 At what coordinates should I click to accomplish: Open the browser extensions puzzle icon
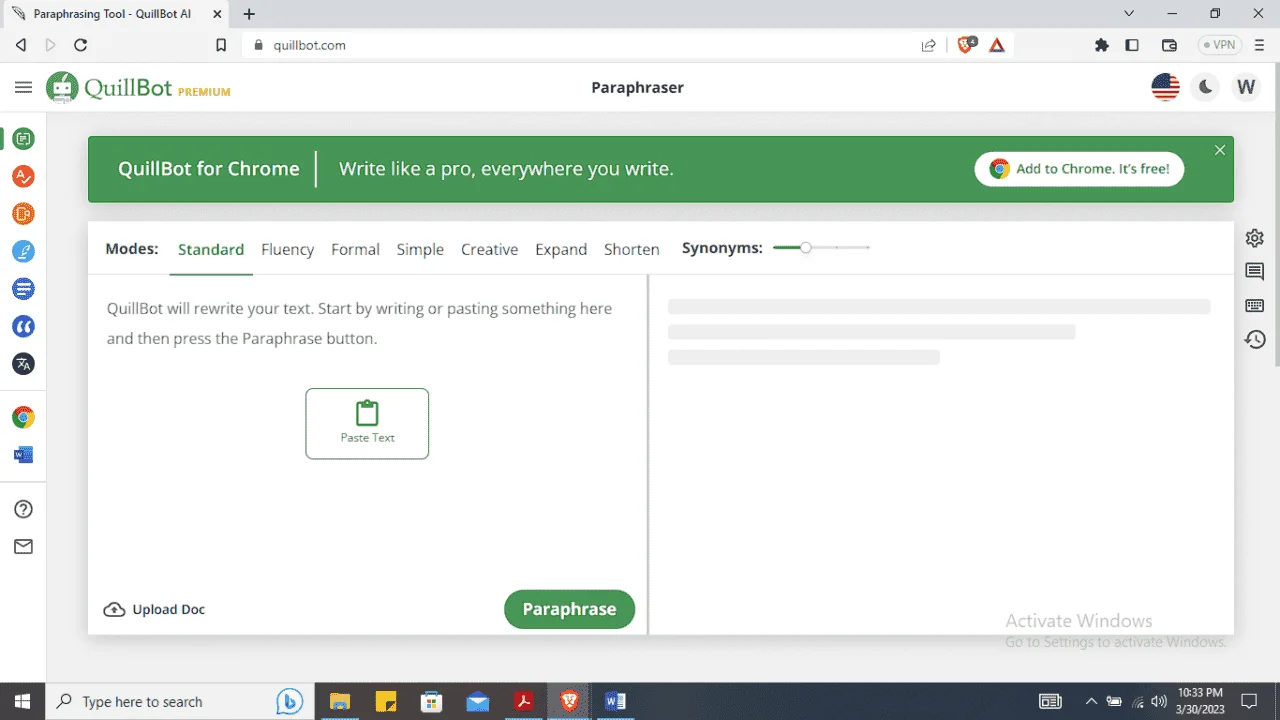(x=1102, y=45)
